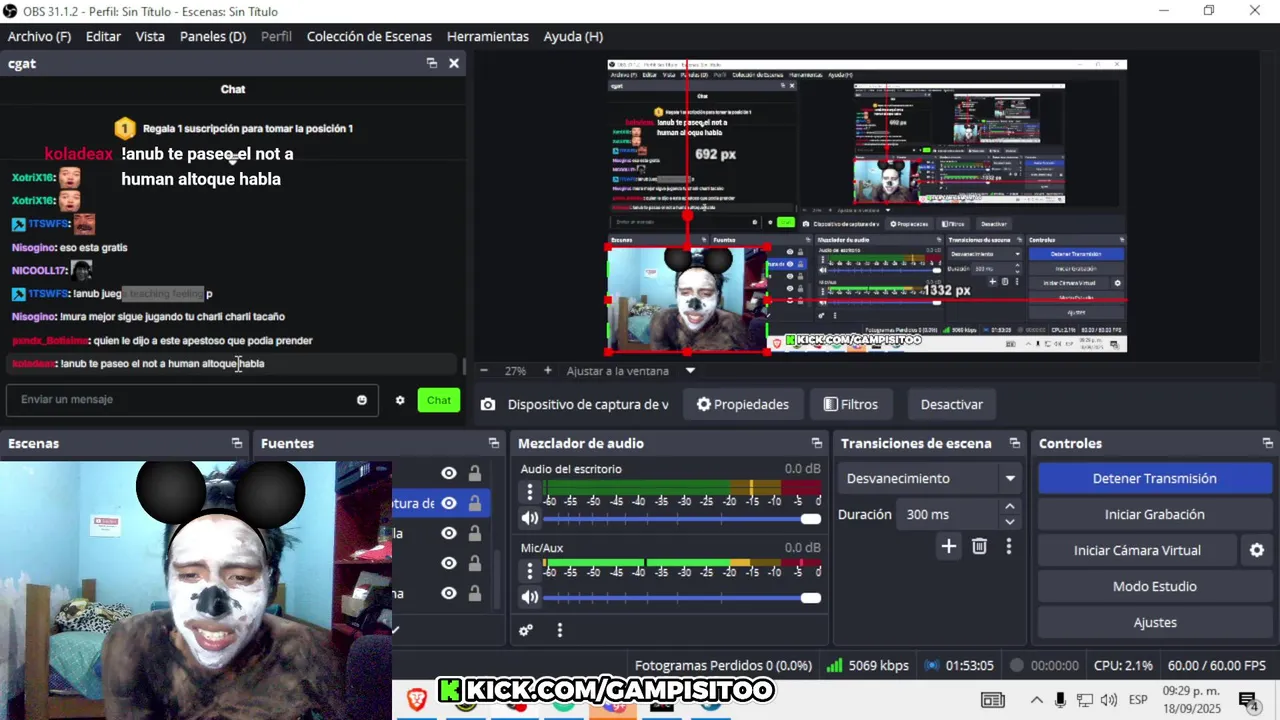Add a new scene transition
The image size is (1280, 720).
[949, 546]
